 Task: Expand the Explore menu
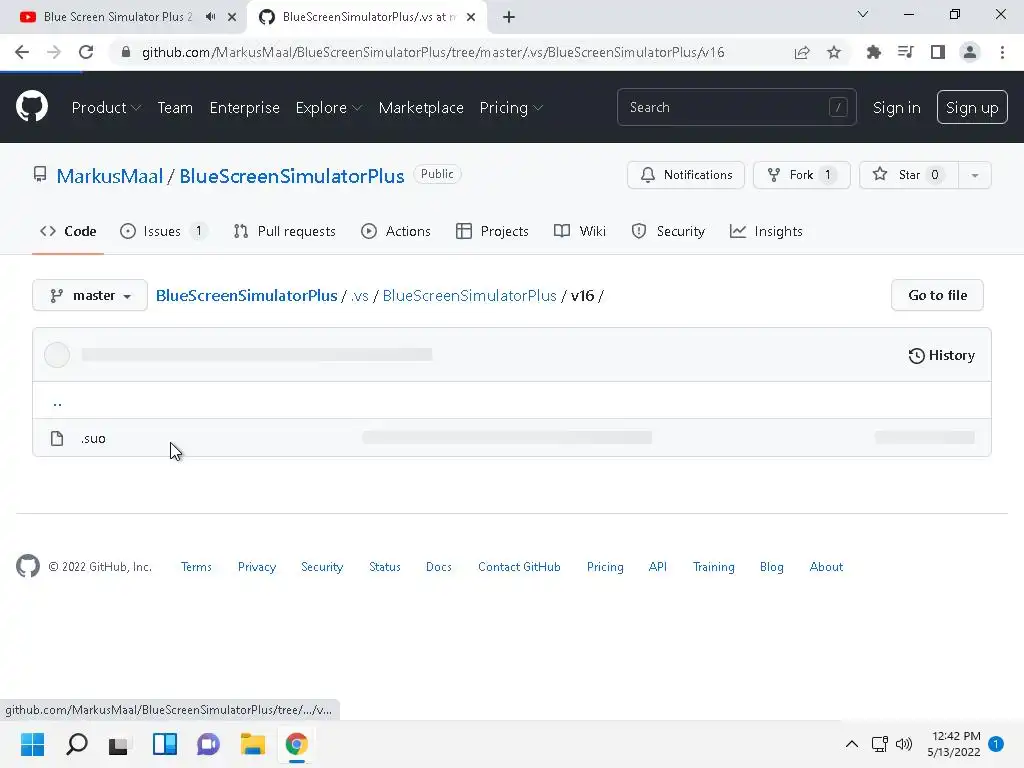coord(328,108)
